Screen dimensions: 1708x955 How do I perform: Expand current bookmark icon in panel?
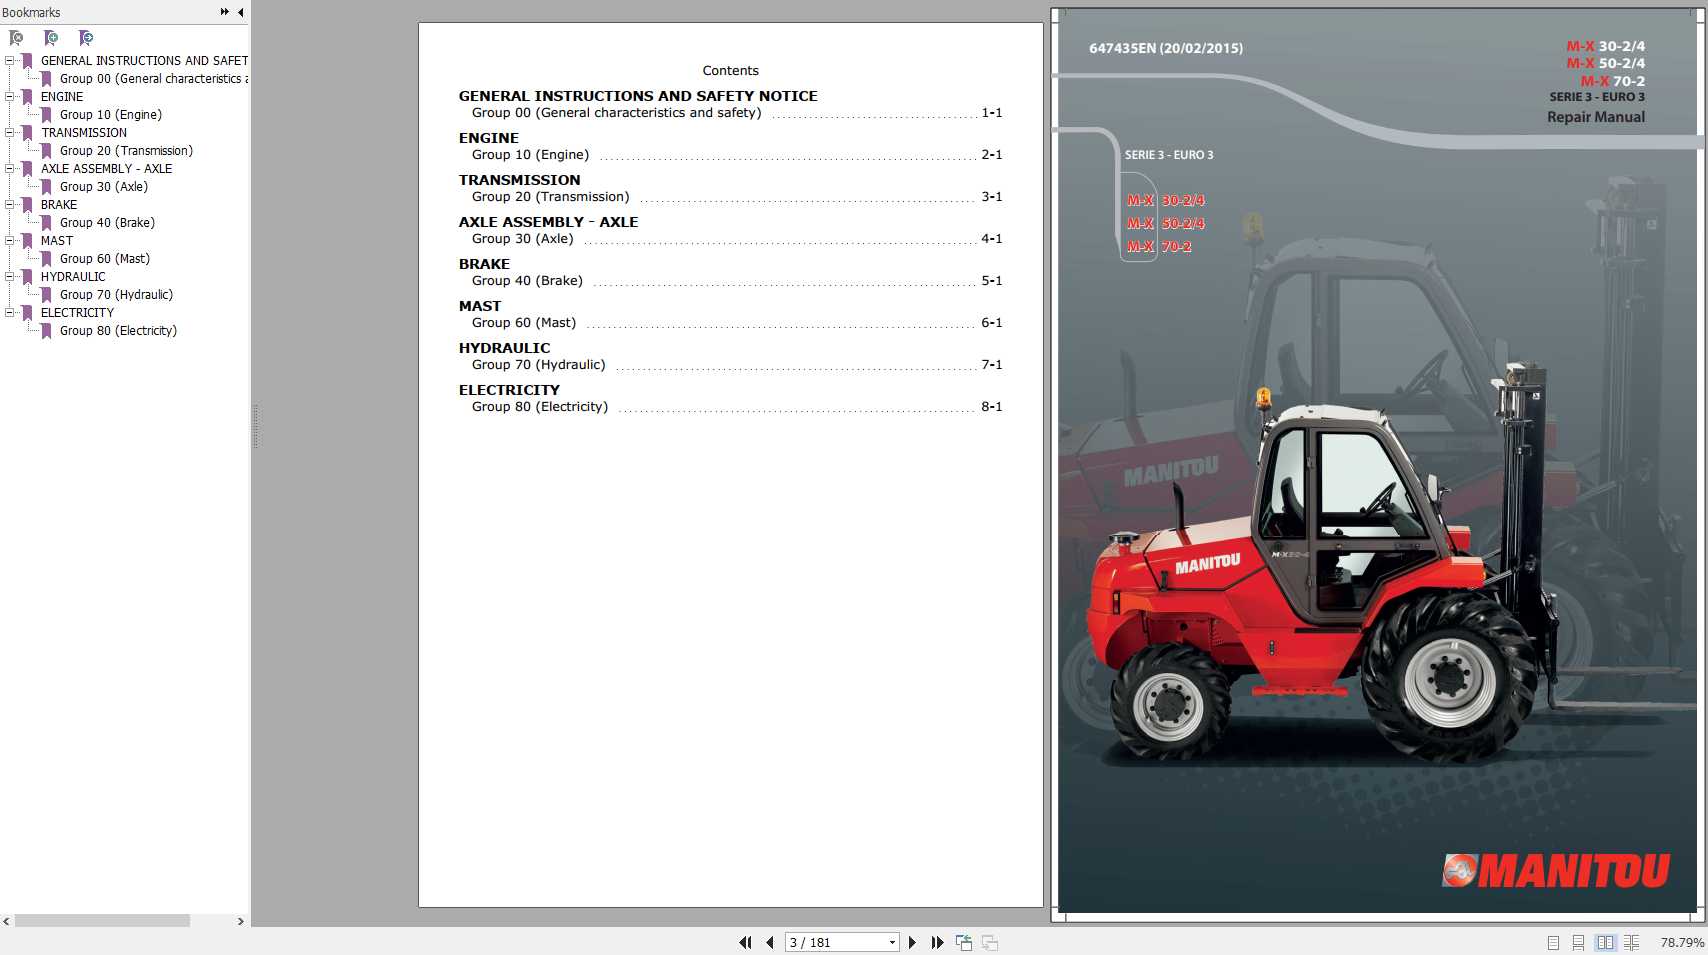click(x=85, y=37)
